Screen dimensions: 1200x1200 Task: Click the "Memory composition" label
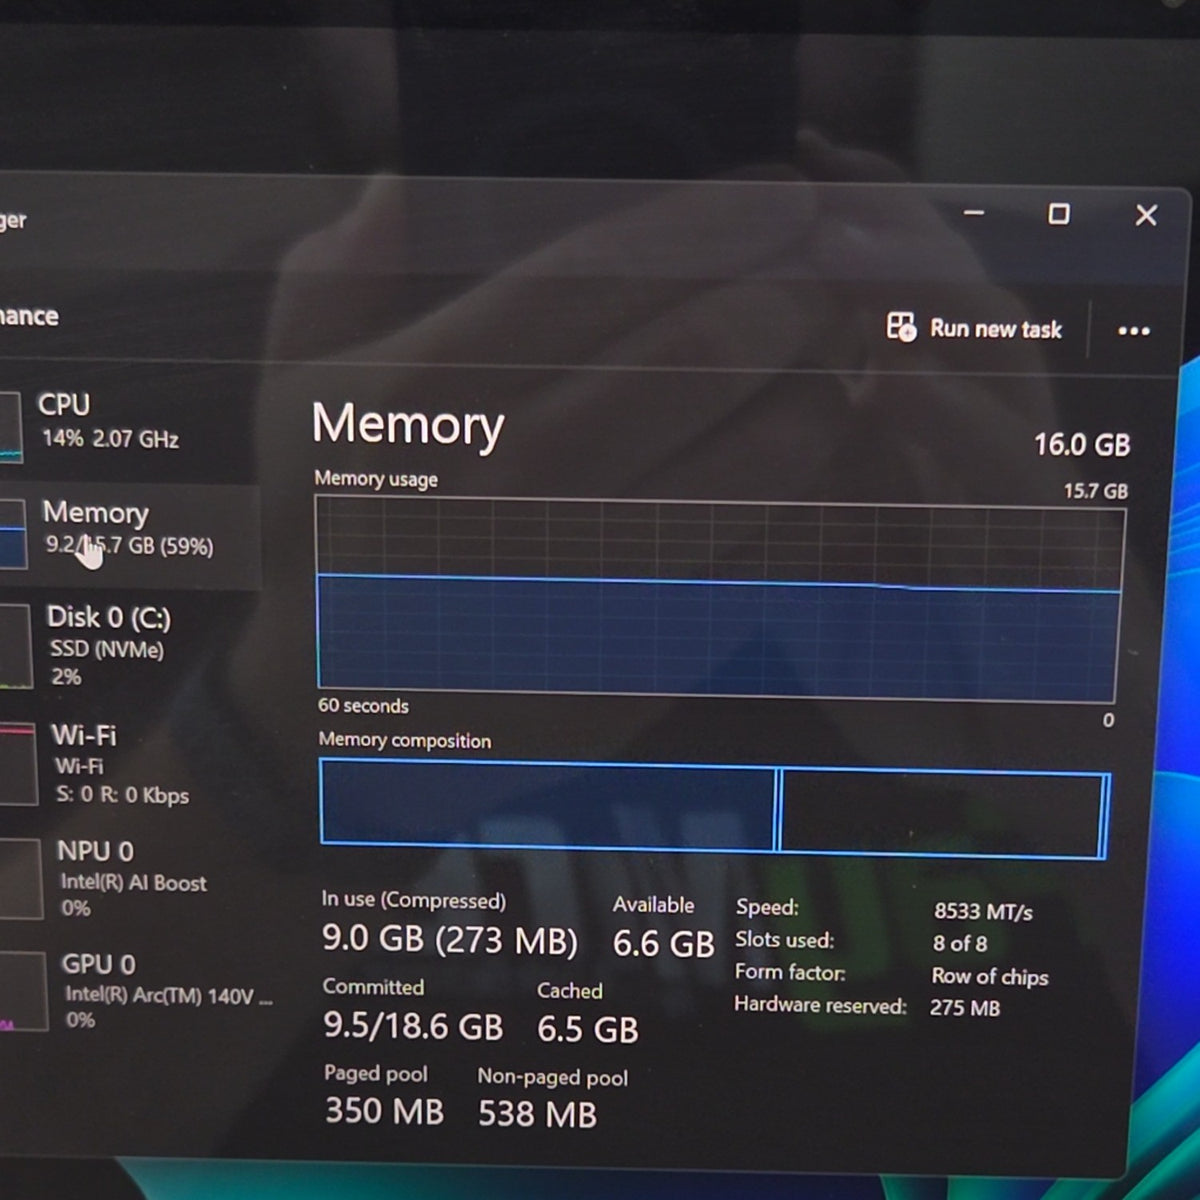[x=405, y=740]
